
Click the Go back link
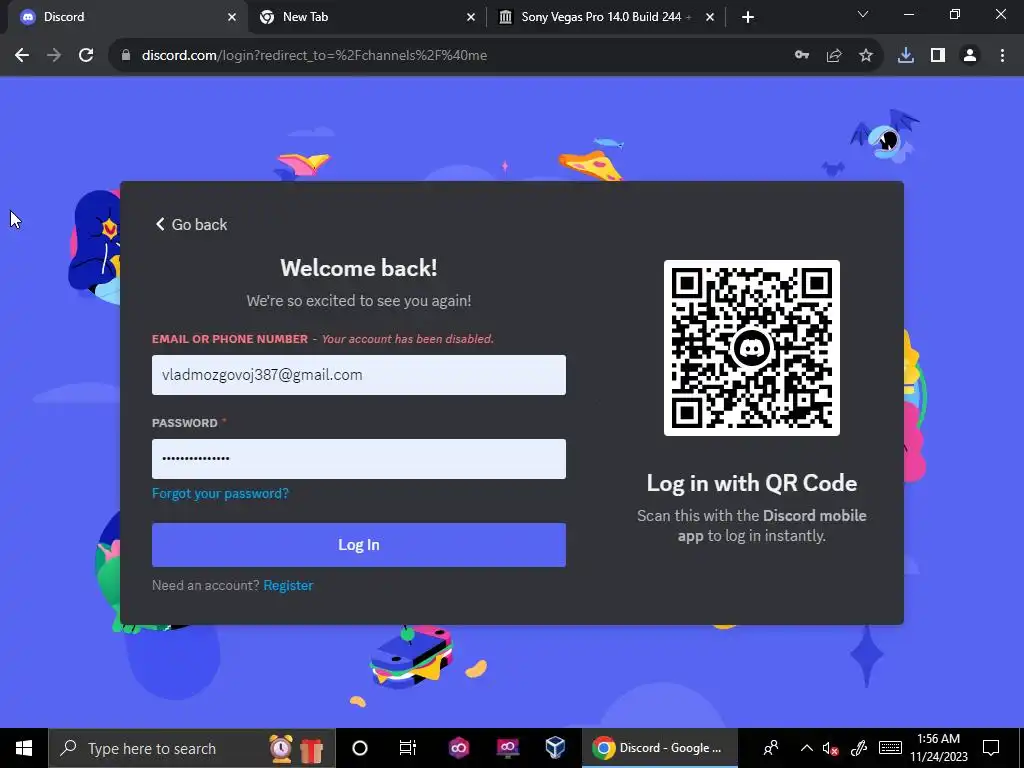click(x=191, y=225)
